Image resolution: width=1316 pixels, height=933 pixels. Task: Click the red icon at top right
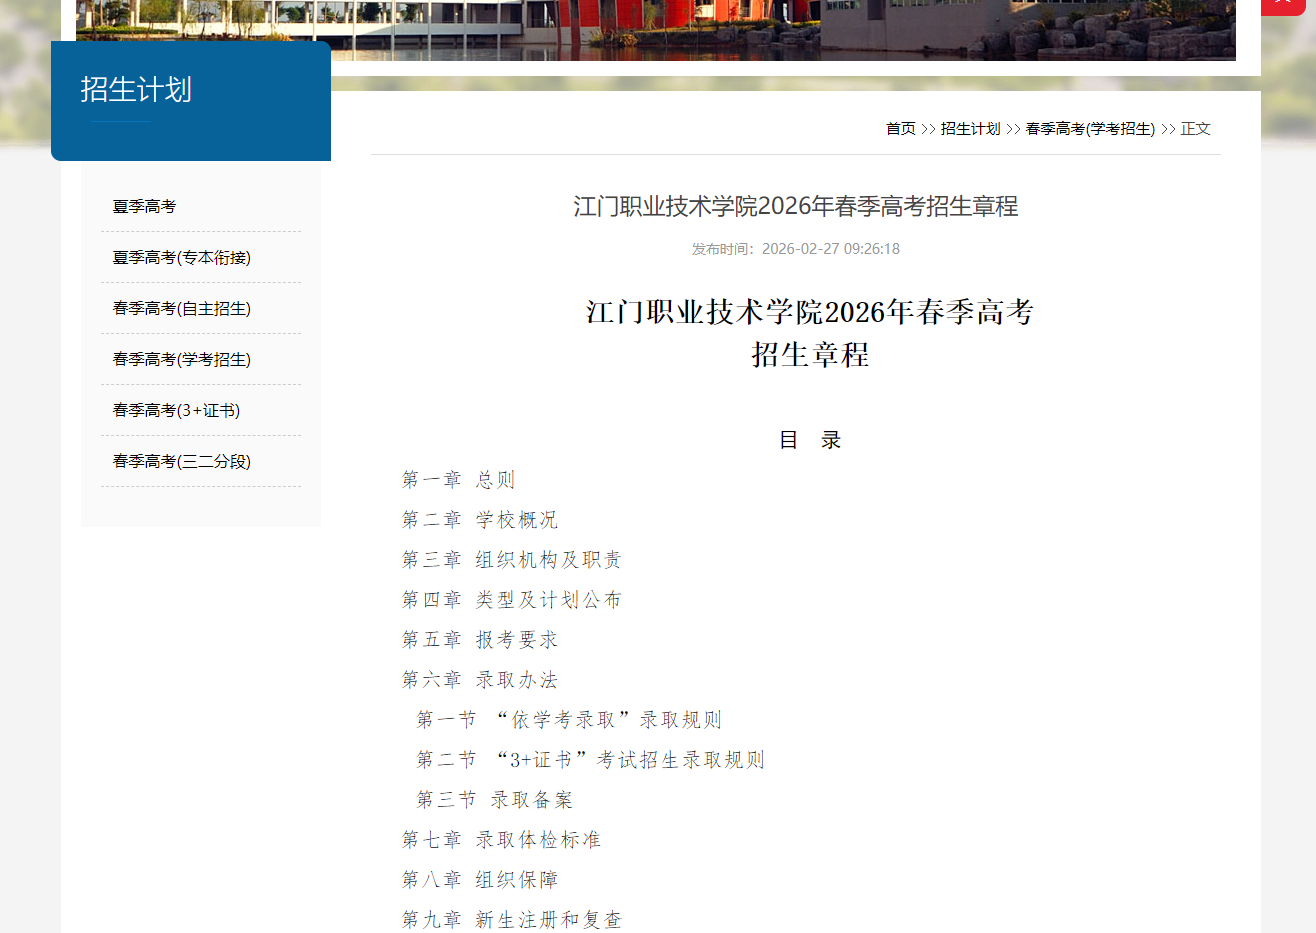(x=1284, y=5)
